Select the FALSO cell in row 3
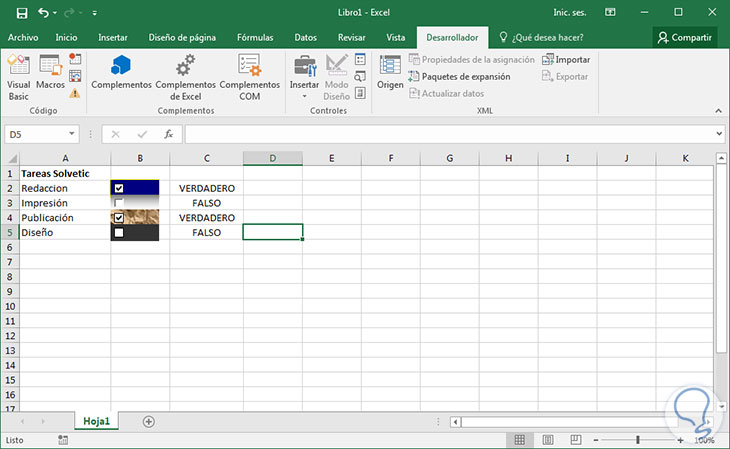Screen dimensions: 730x449 click(206, 203)
